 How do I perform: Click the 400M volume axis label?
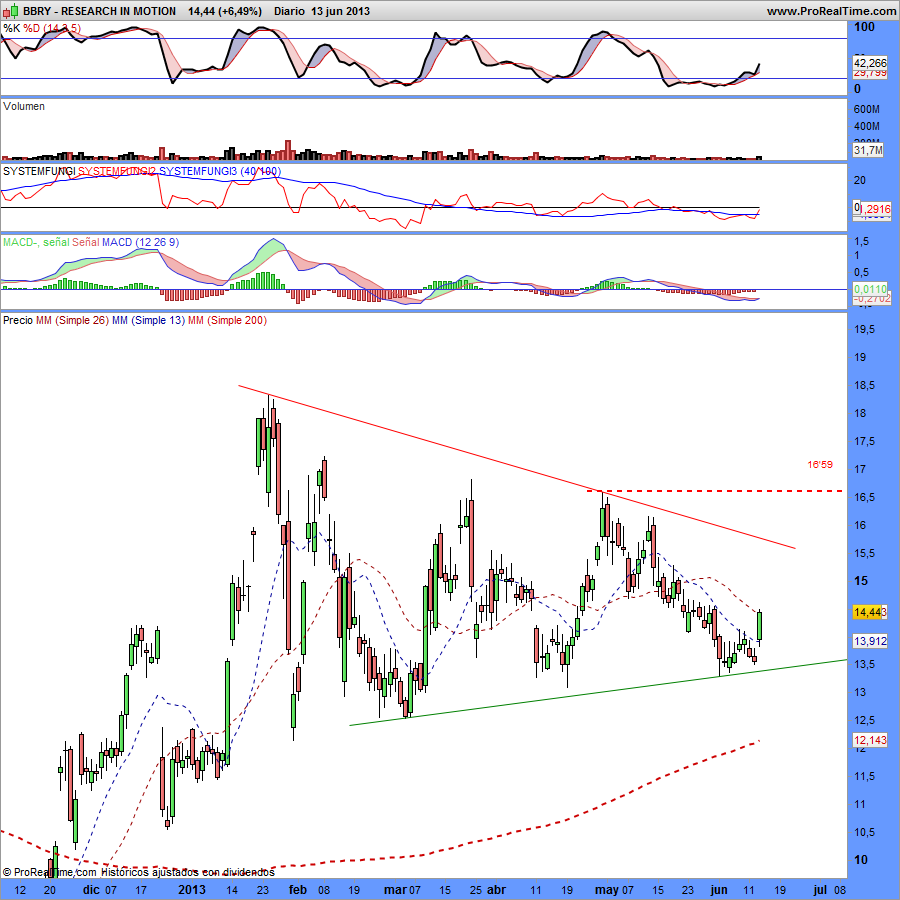pos(867,126)
